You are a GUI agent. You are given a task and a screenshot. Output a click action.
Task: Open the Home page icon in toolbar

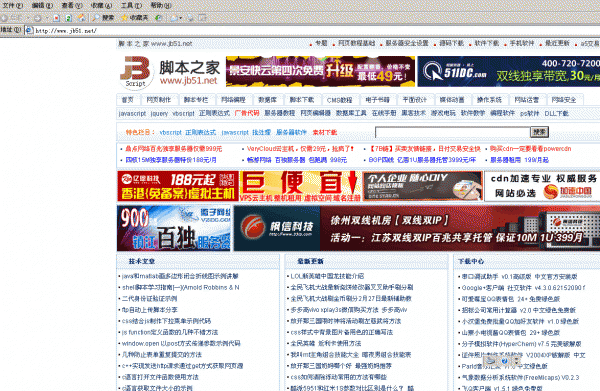coord(81,18)
